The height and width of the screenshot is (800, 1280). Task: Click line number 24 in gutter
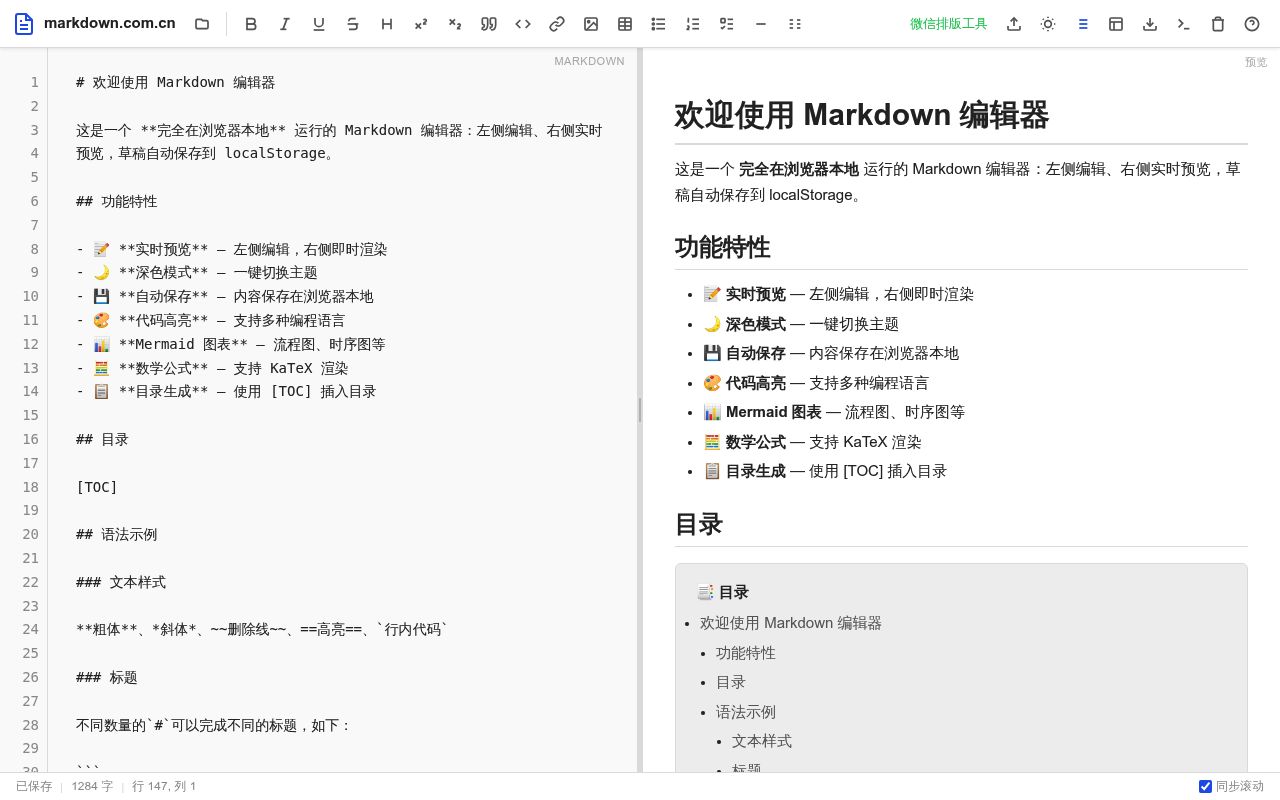(x=30, y=629)
